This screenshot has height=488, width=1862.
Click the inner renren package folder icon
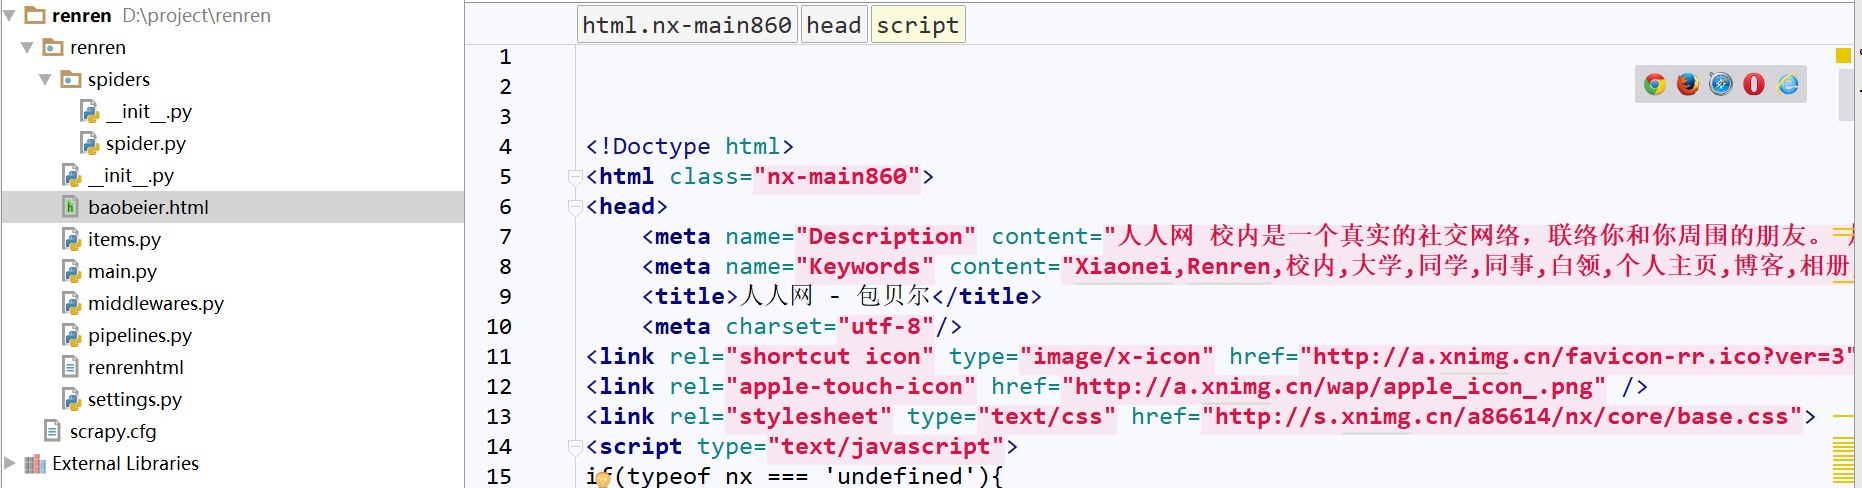pos(53,47)
